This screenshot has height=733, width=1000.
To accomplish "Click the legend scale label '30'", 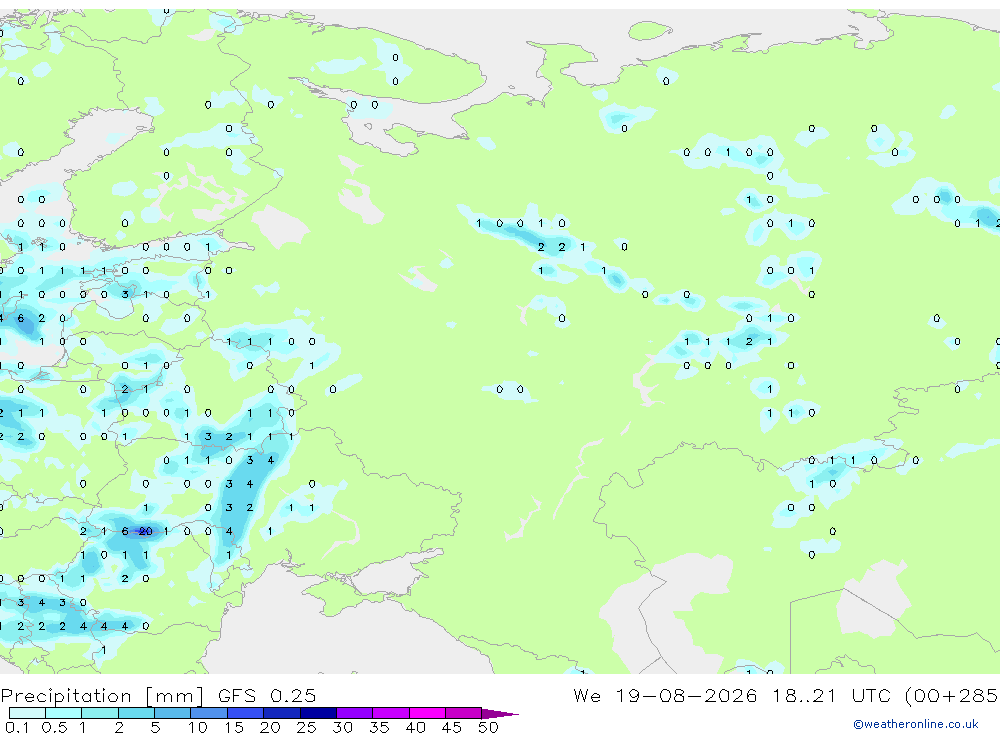I will pyautogui.click(x=342, y=727).
